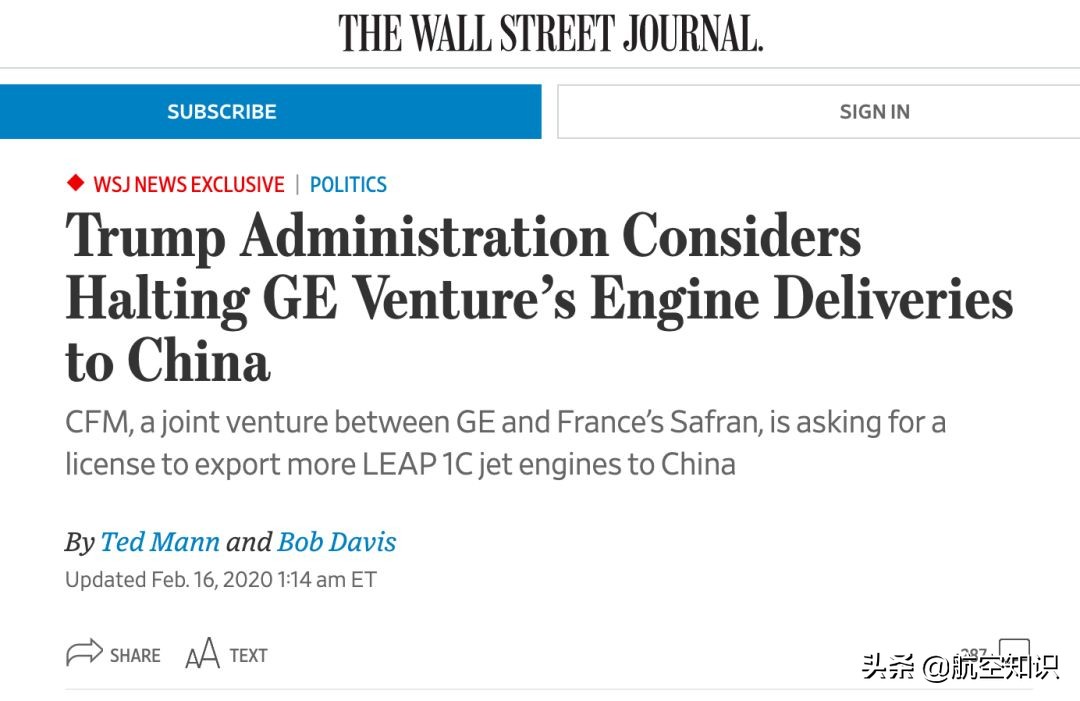1080x701 pixels.
Task: Click the red diamond exclusive marker
Action: click(x=75, y=184)
